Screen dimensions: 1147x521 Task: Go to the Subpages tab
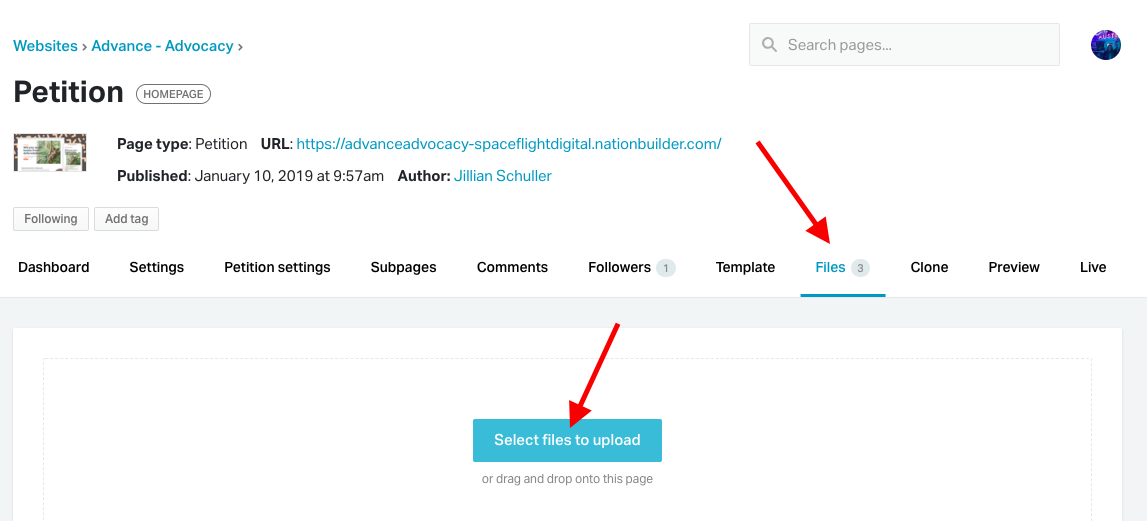click(404, 267)
